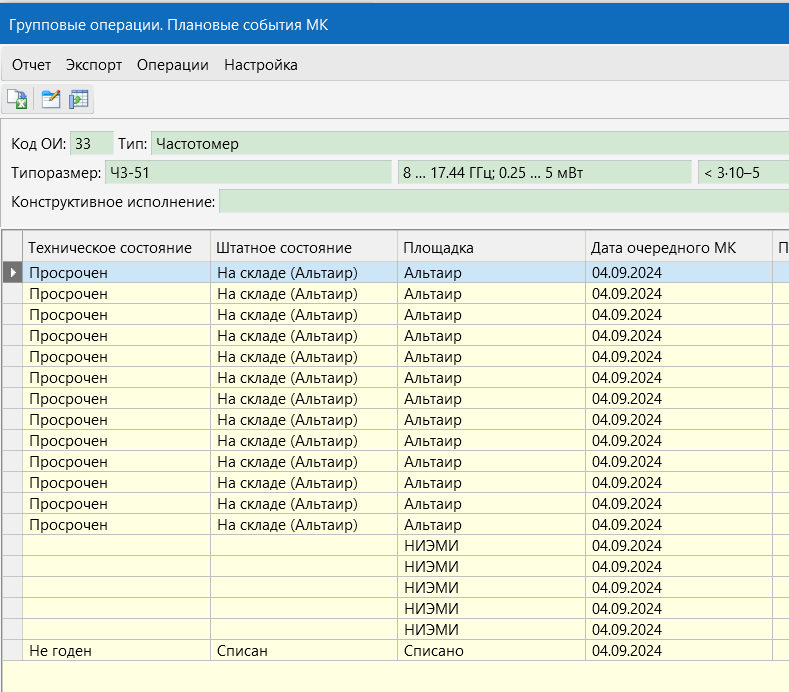Click the Тип field showing Частотомер

point(469,143)
